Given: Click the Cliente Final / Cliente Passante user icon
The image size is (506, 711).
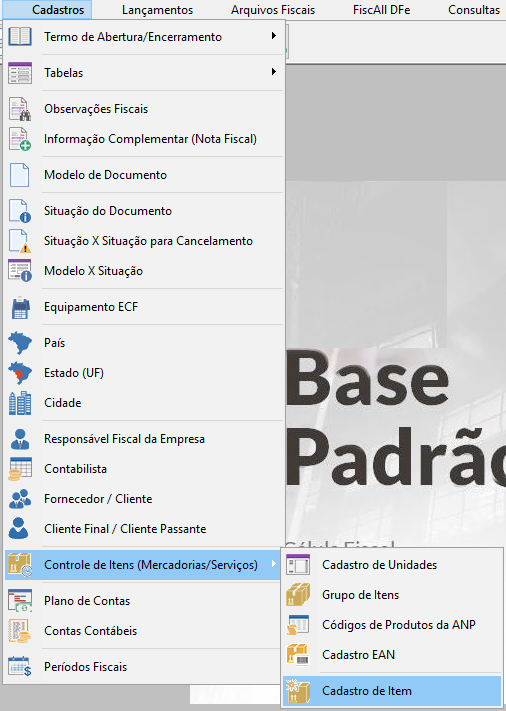Looking at the screenshot, I should pyautogui.click(x=20, y=529).
